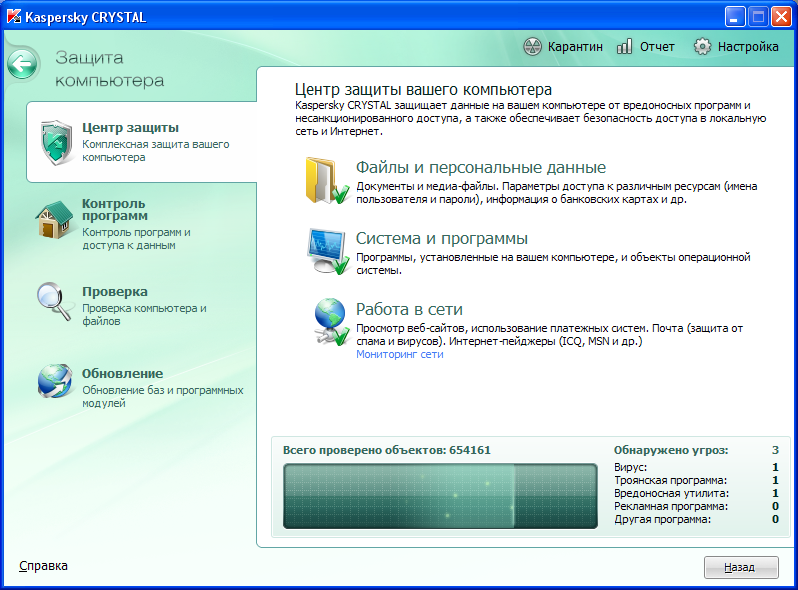
Task: Click 'Центр защиты вашего компьютера' heading
Action: [x=423, y=90]
